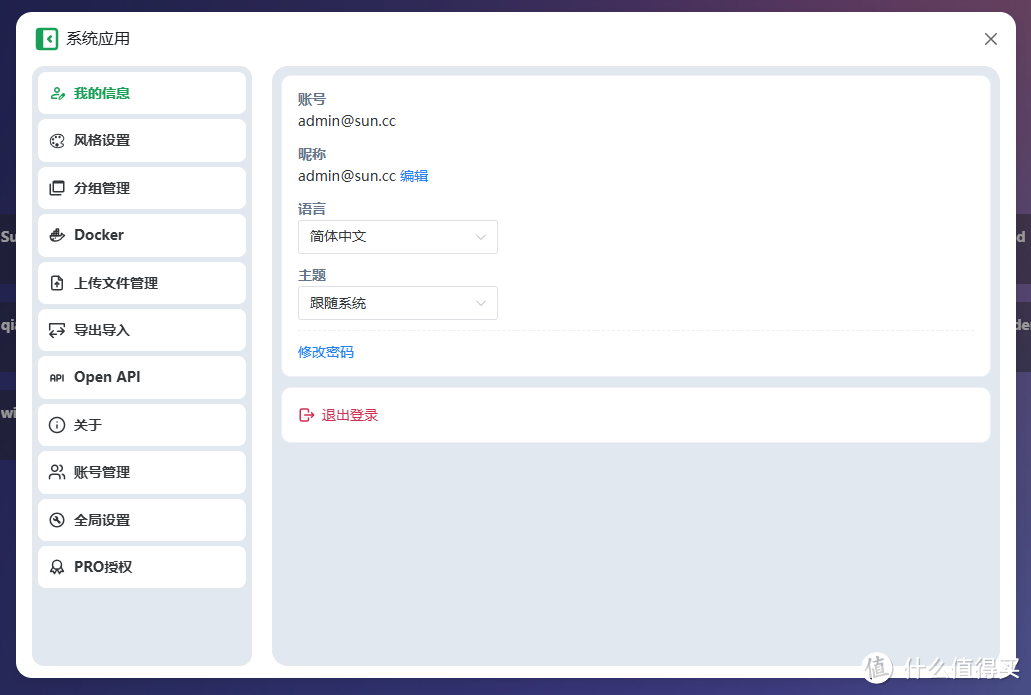Click the chevron arrow of language dropdown
The height and width of the screenshot is (695, 1031).
pos(481,237)
